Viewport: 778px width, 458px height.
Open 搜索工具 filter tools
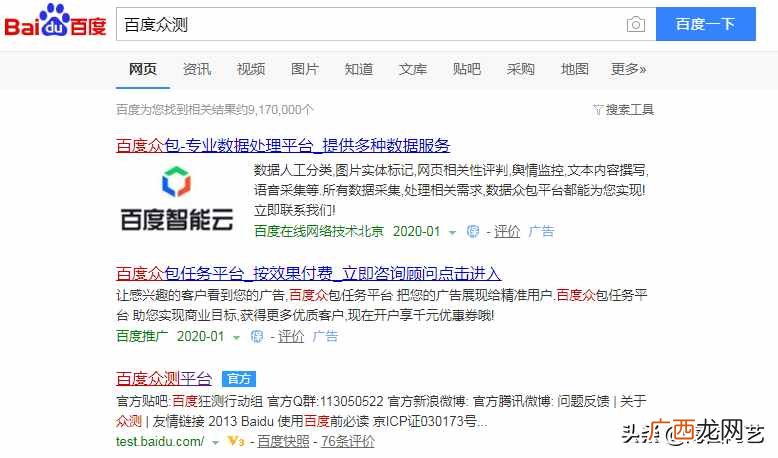[x=629, y=110]
